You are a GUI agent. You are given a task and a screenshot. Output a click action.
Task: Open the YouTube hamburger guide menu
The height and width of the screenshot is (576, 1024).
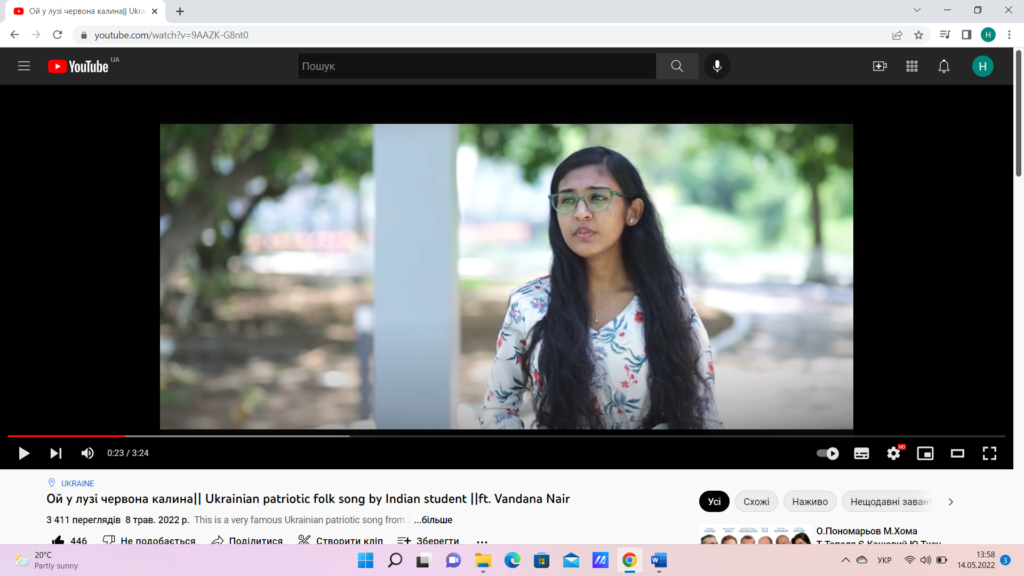(24, 66)
